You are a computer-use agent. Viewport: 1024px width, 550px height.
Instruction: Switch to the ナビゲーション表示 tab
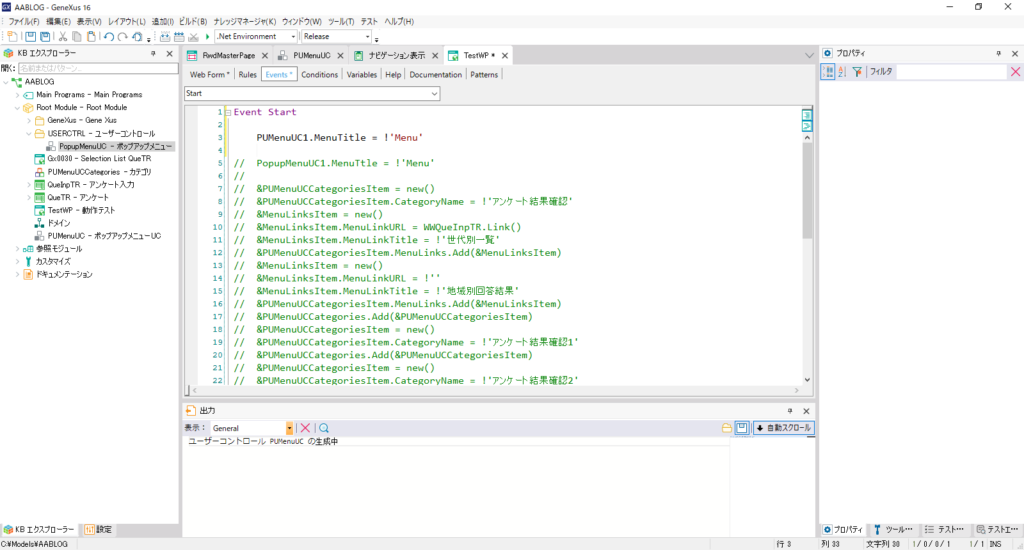pyautogui.click(x=396, y=56)
